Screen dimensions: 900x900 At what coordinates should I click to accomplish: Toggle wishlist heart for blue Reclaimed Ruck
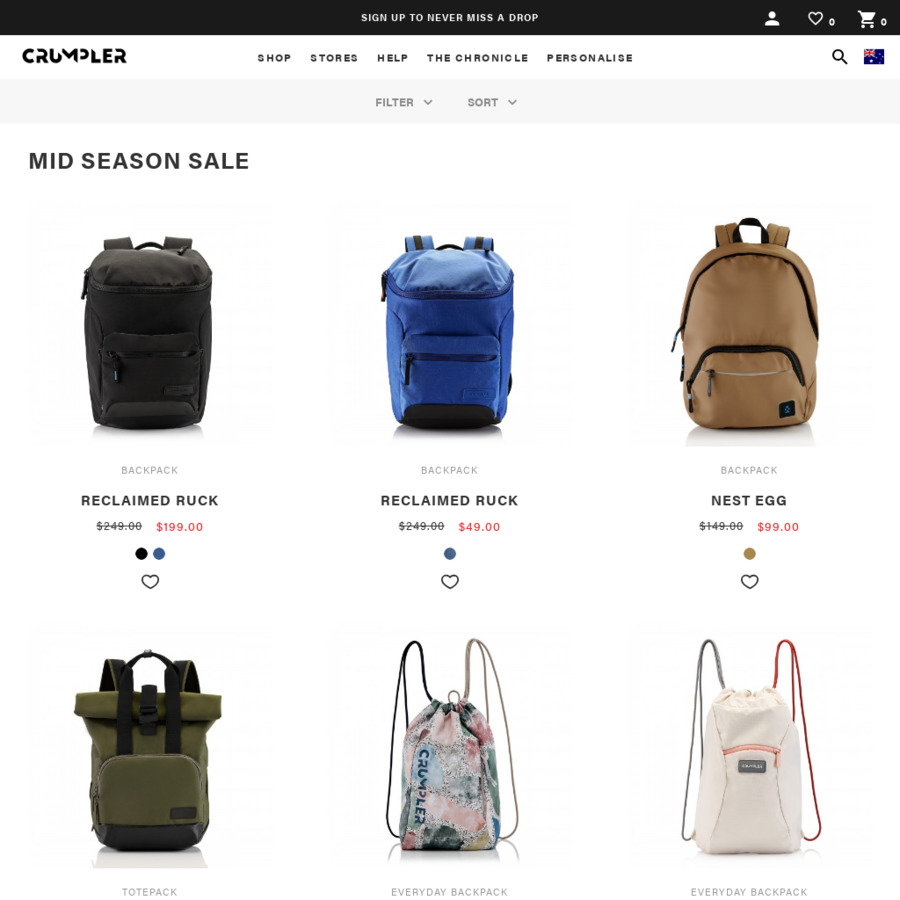pos(450,581)
